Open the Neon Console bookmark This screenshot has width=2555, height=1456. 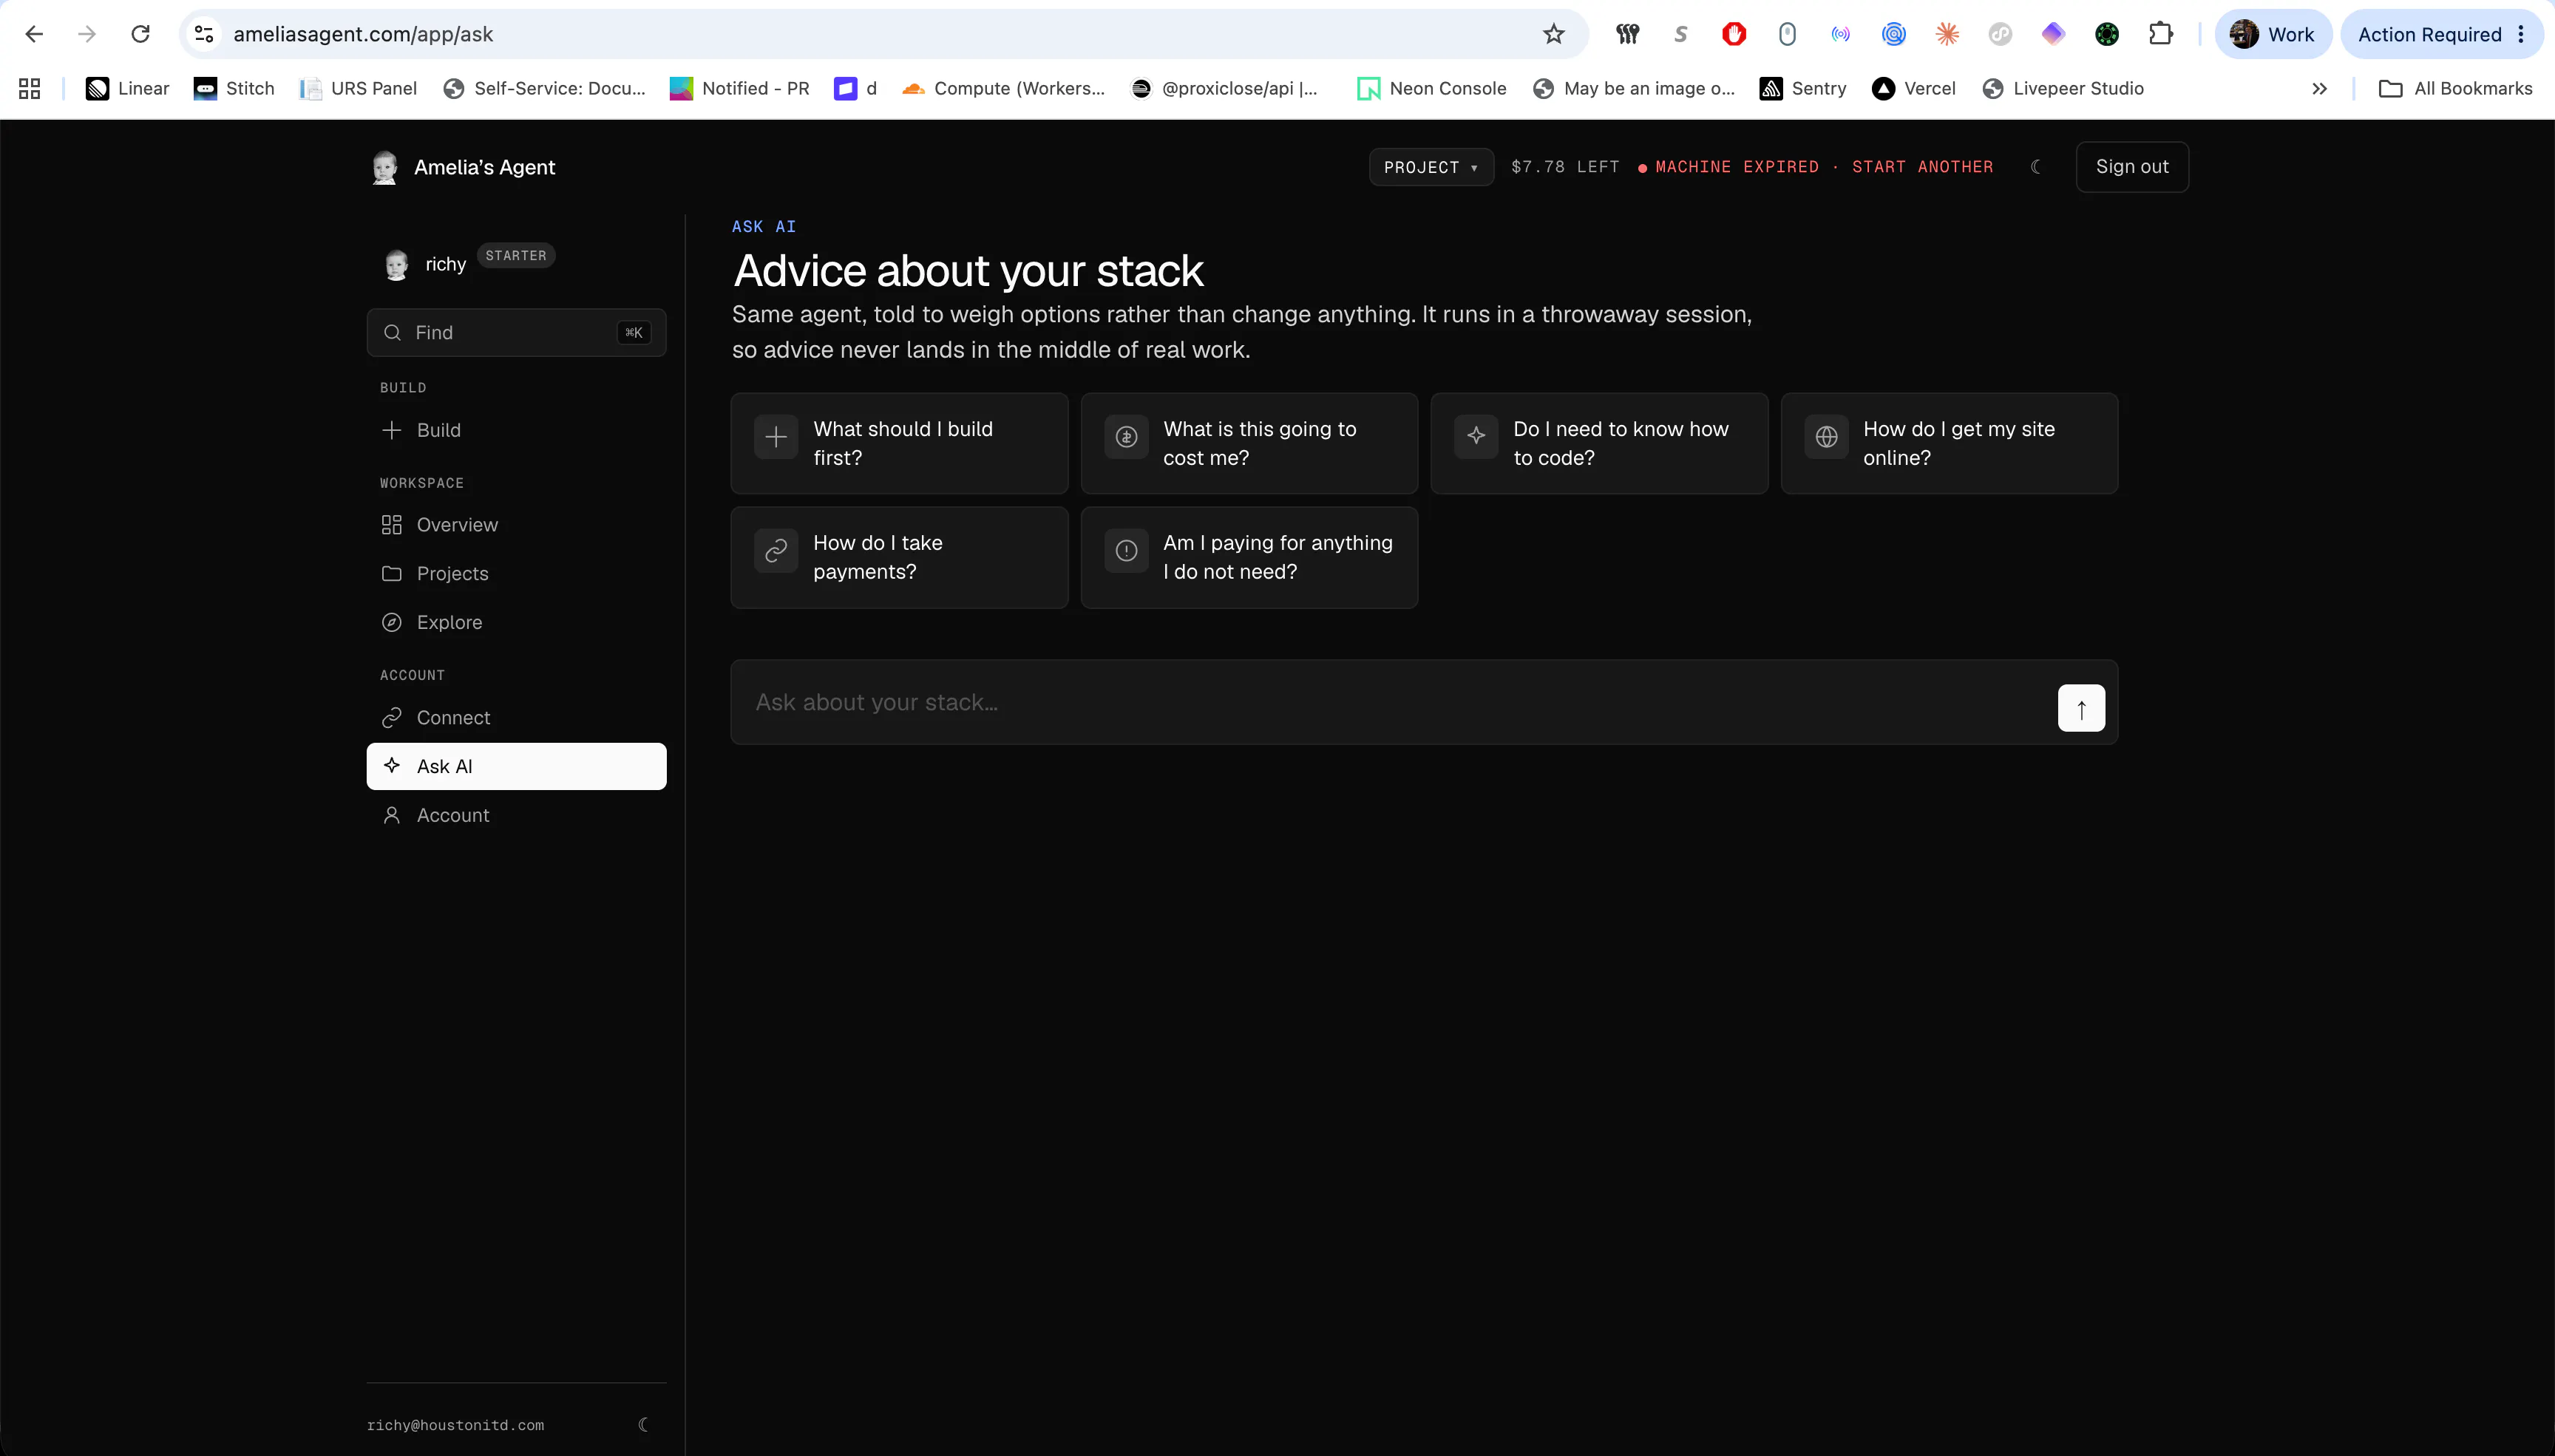(1431, 88)
